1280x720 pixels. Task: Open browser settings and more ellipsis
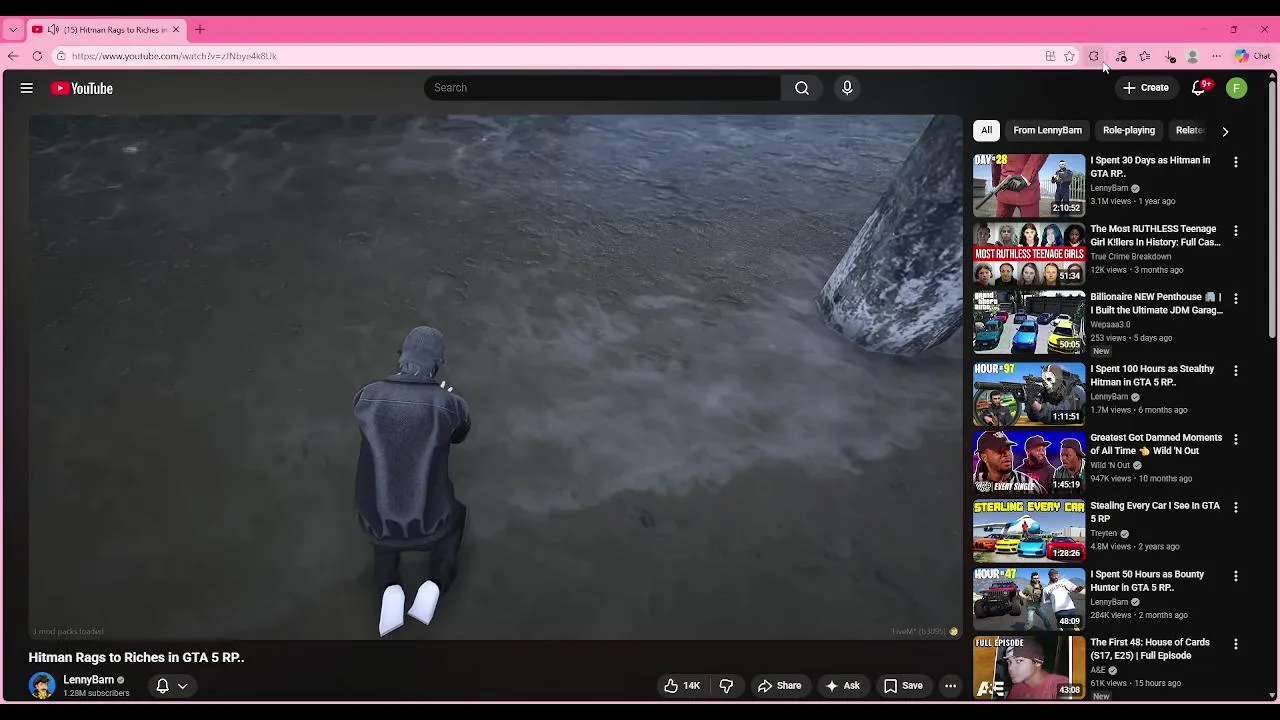(1216, 56)
